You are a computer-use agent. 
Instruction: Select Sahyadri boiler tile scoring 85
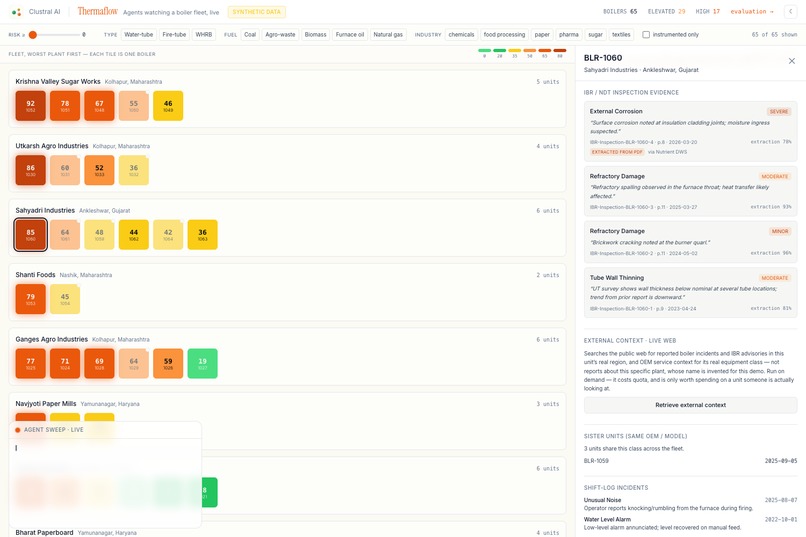30,235
